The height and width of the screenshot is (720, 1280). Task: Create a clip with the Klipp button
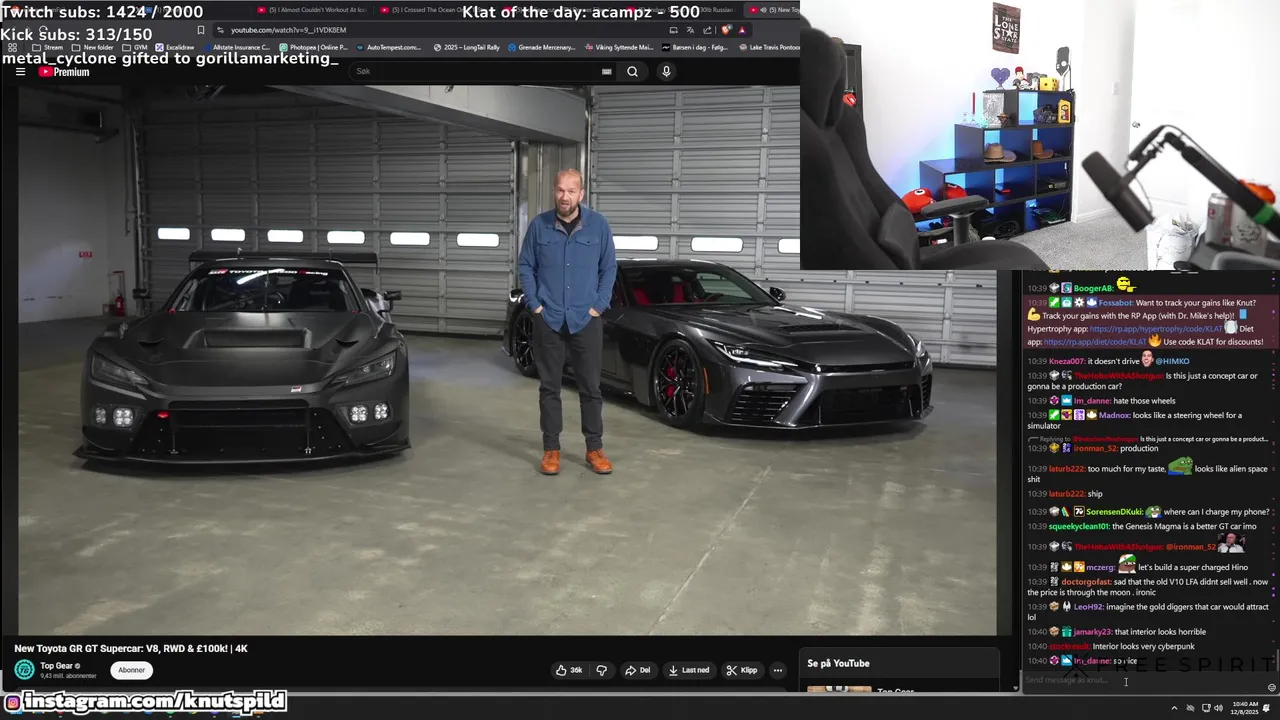(742, 670)
